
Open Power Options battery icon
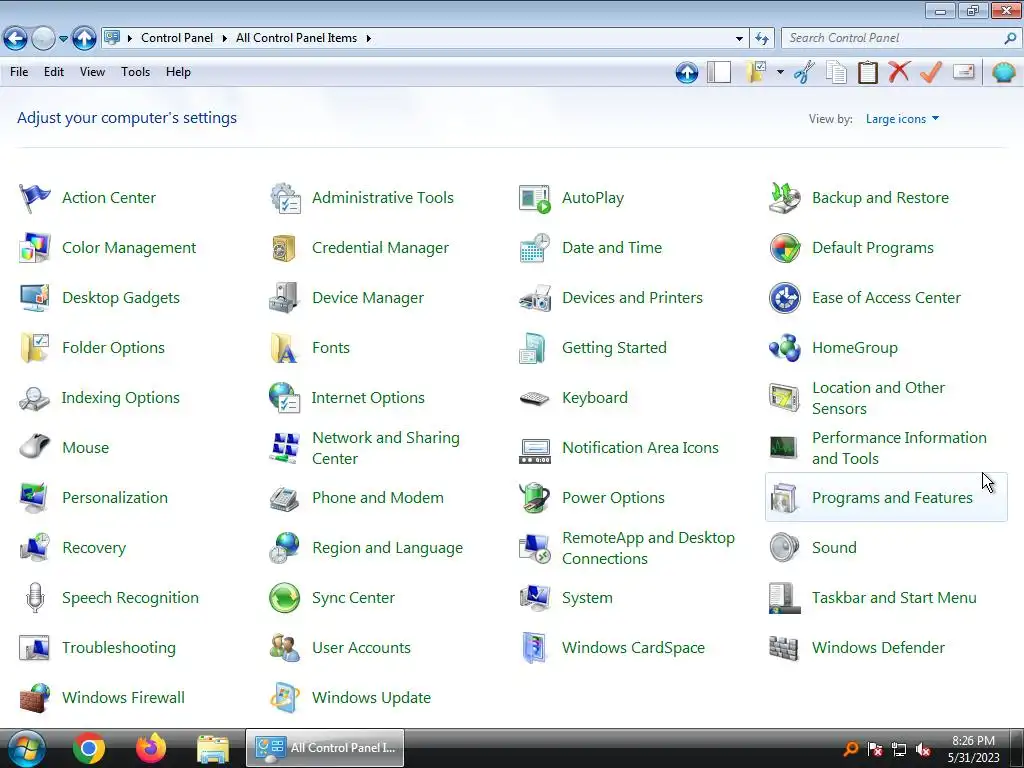[x=535, y=498]
